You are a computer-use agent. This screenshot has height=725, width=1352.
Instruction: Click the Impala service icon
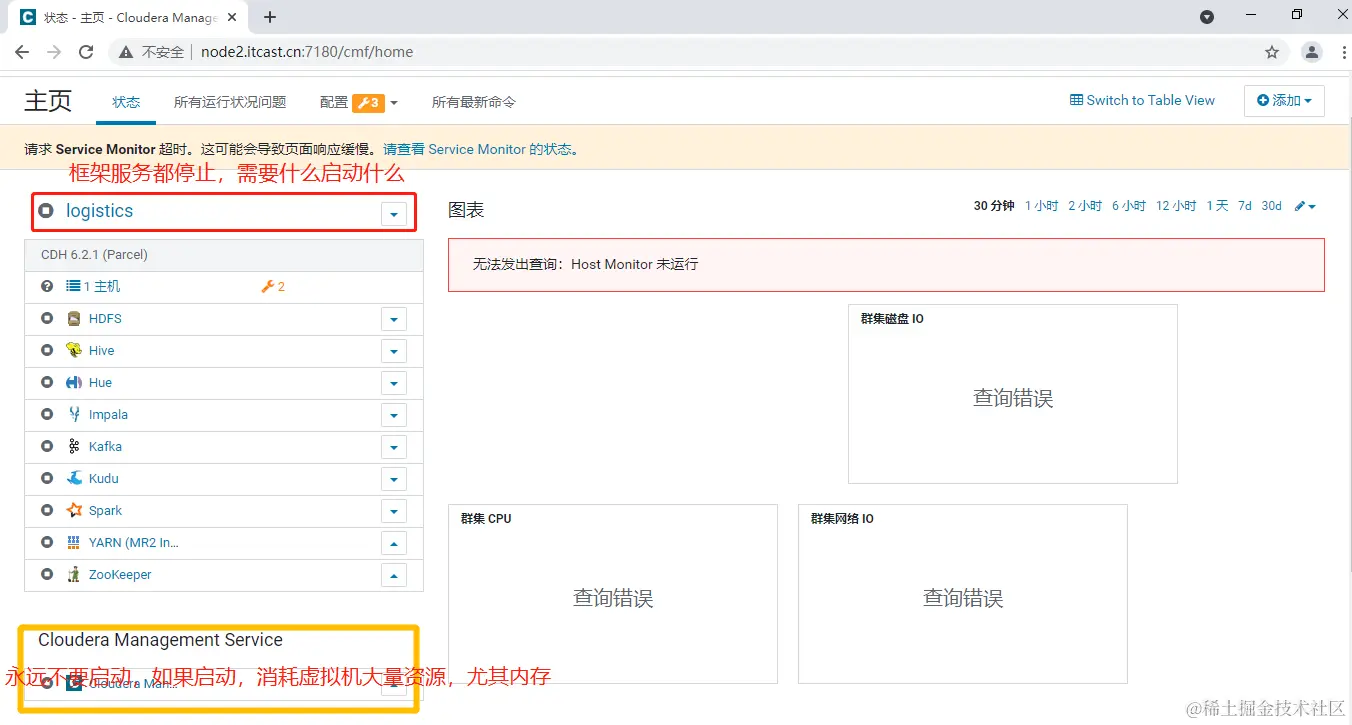tap(73, 414)
